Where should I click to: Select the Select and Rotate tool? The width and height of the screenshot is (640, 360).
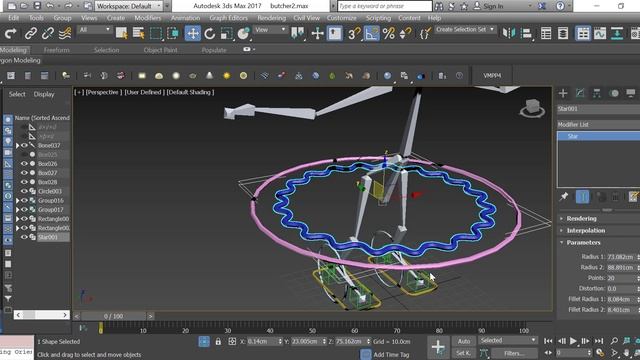coord(209,33)
